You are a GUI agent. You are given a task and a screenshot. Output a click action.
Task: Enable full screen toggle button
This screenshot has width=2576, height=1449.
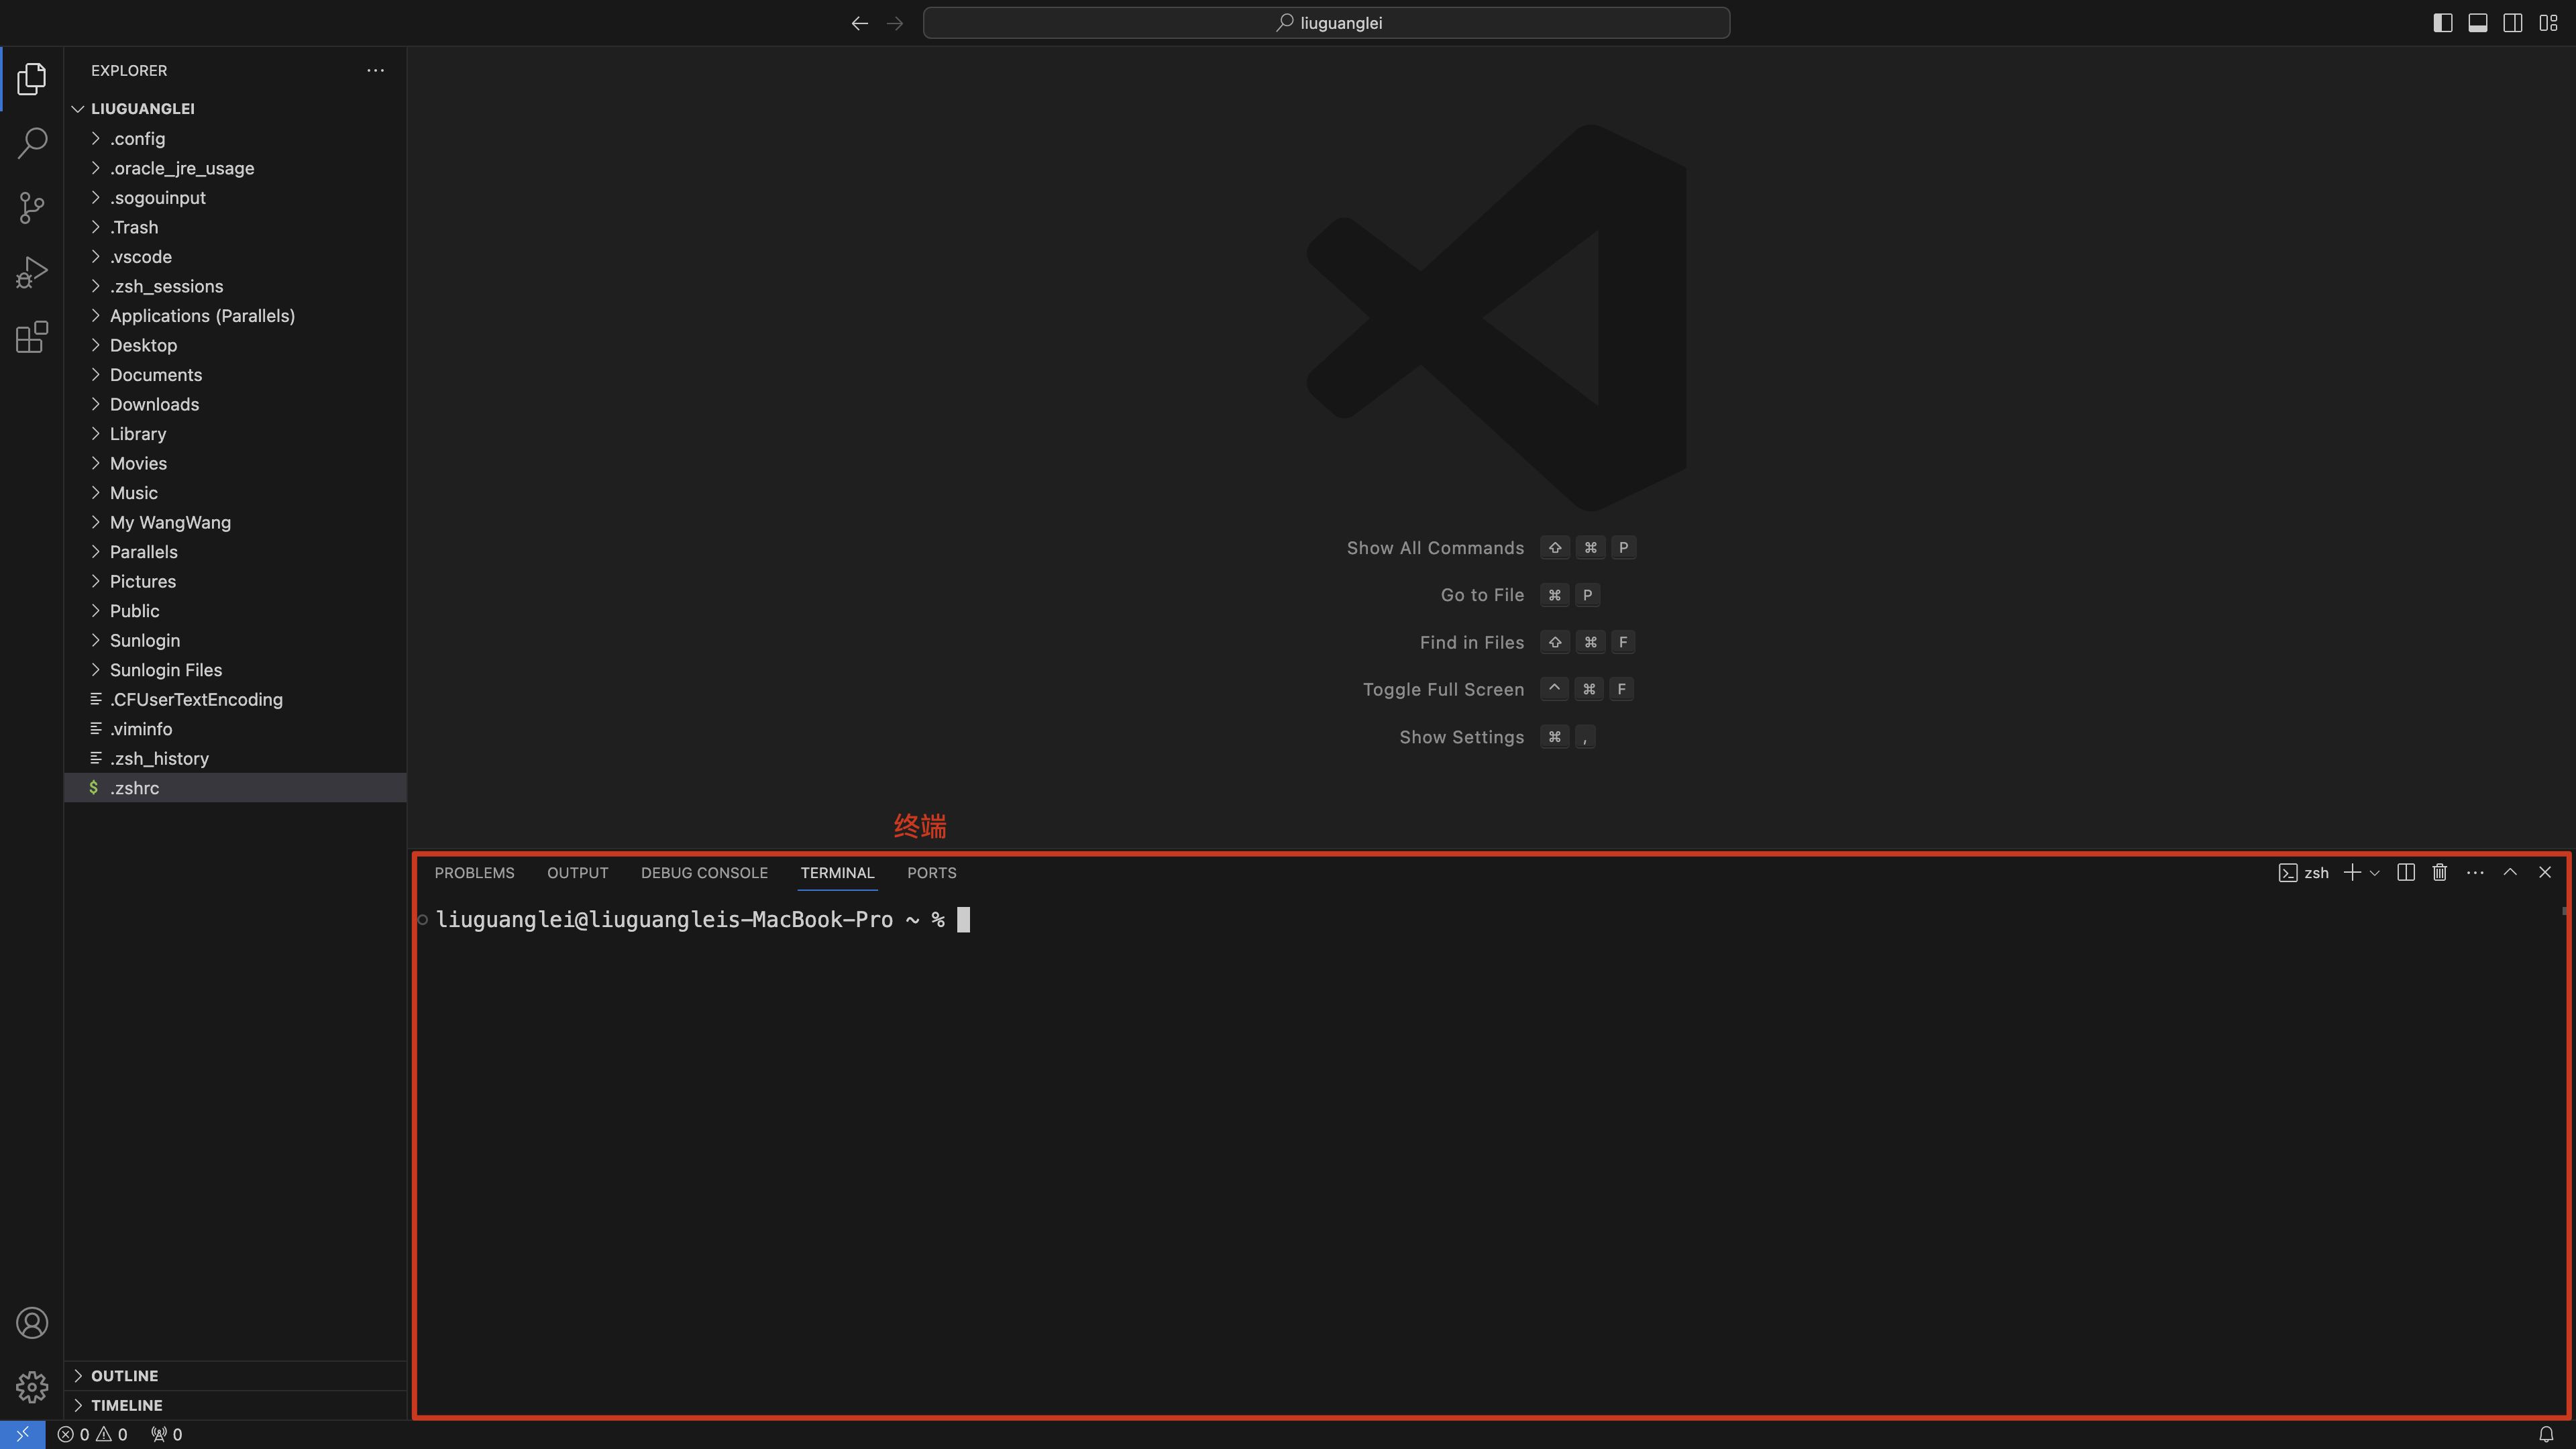(1442, 688)
